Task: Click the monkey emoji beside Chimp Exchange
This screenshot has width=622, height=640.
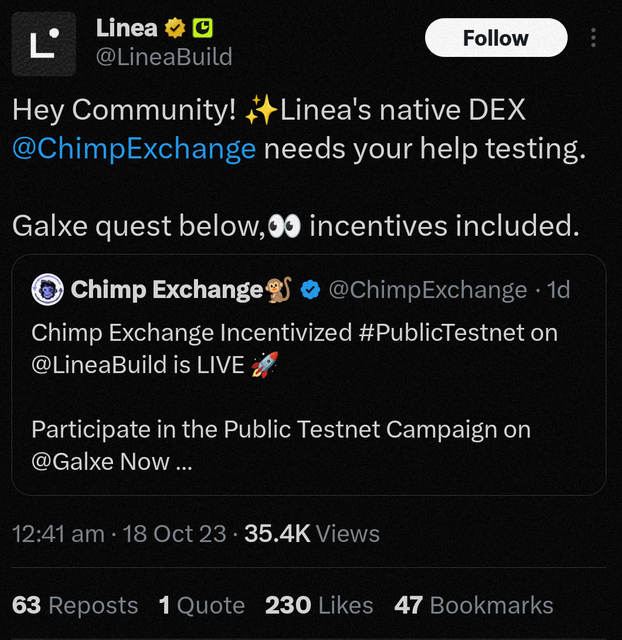Action: click(x=279, y=290)
